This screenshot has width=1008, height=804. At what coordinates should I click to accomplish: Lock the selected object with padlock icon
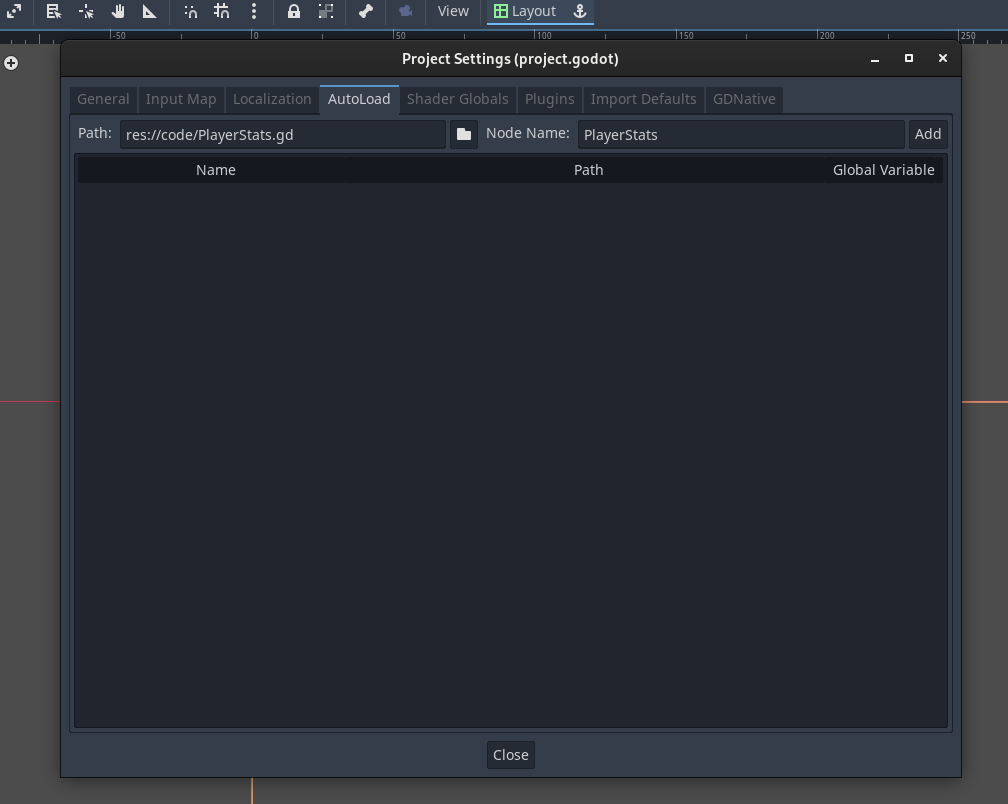tap(293, 11)
